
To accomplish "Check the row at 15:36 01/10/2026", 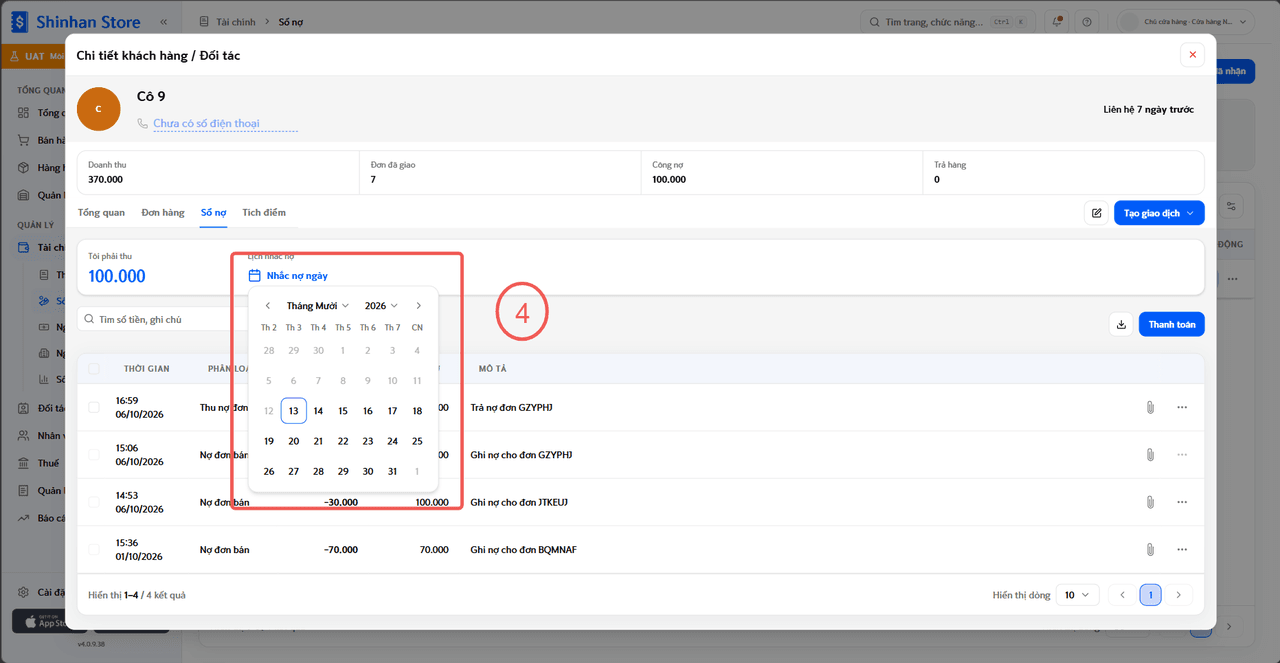I will [x=94, y=550].
